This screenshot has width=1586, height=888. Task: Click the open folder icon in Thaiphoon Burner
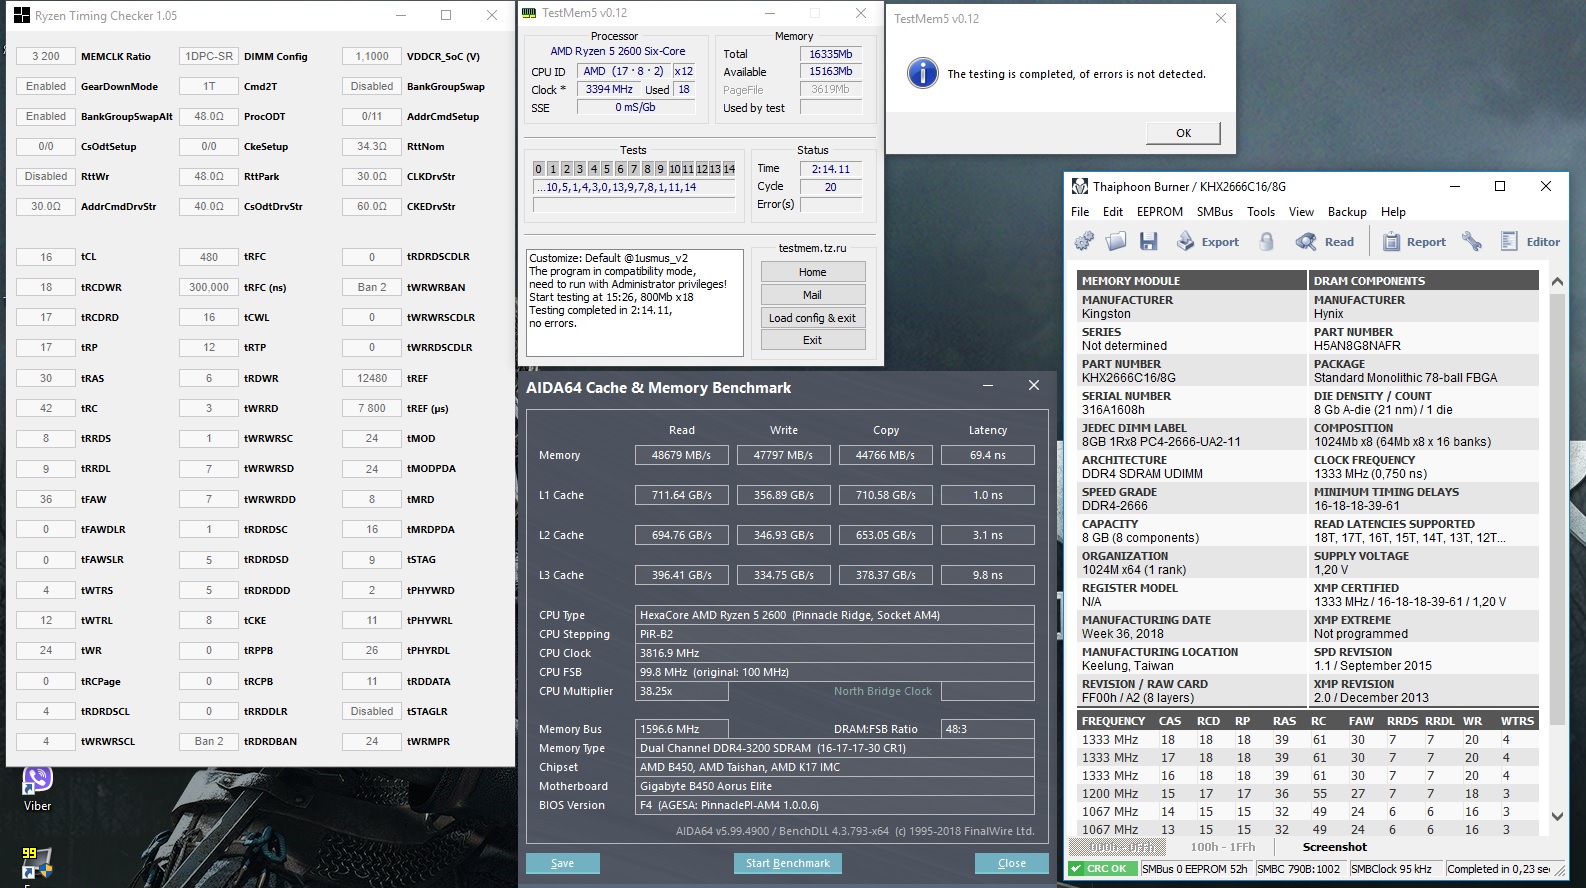[1116, 241]
